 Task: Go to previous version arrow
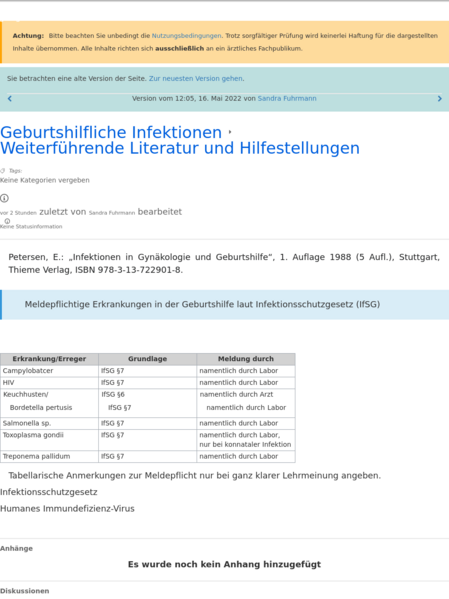[x=10, y=99]
